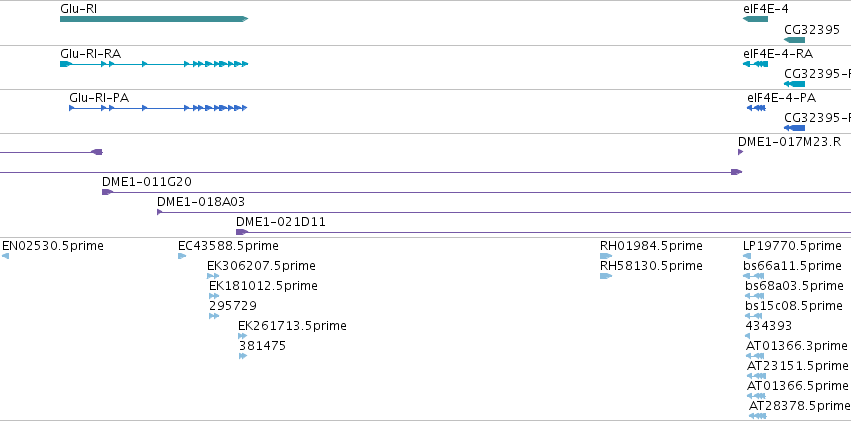Click the eIF4E-4-RA transcript glyph
This screenshot has height=421, width=851.
click(x=755, y=64)
